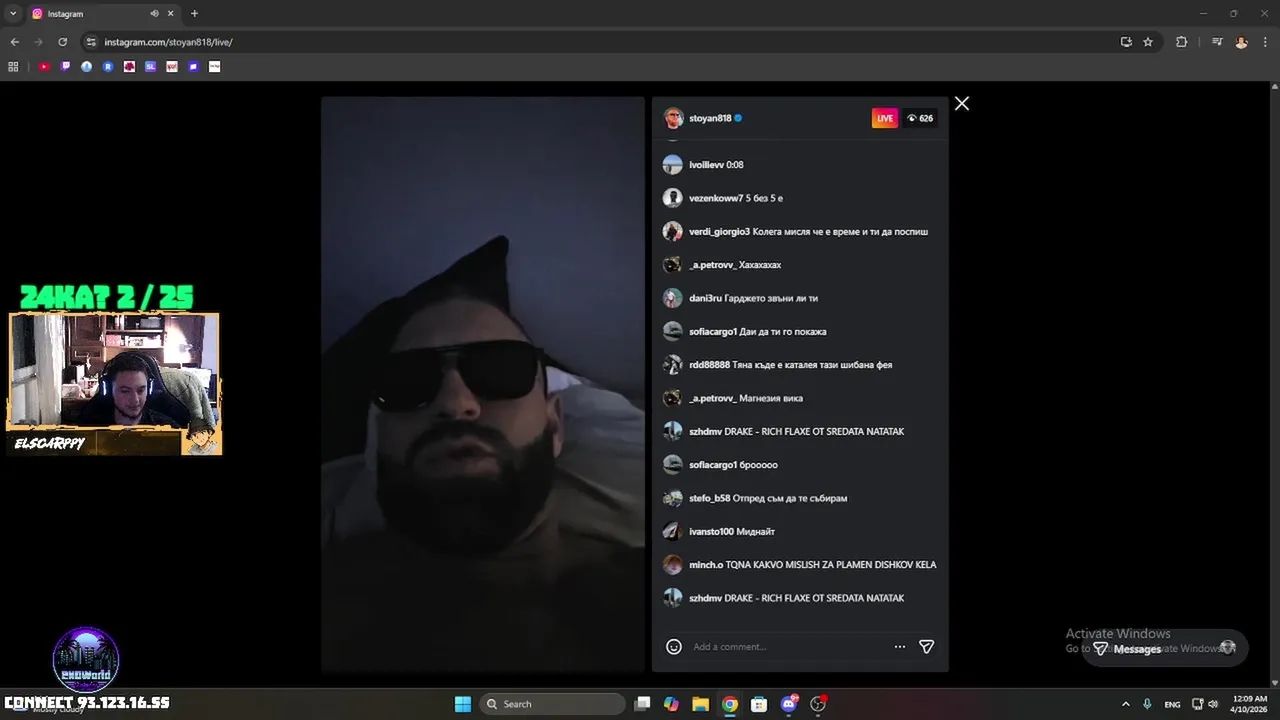
Task: Open Chrome profile avatar menu
Action: click(x=1241, y=42)
